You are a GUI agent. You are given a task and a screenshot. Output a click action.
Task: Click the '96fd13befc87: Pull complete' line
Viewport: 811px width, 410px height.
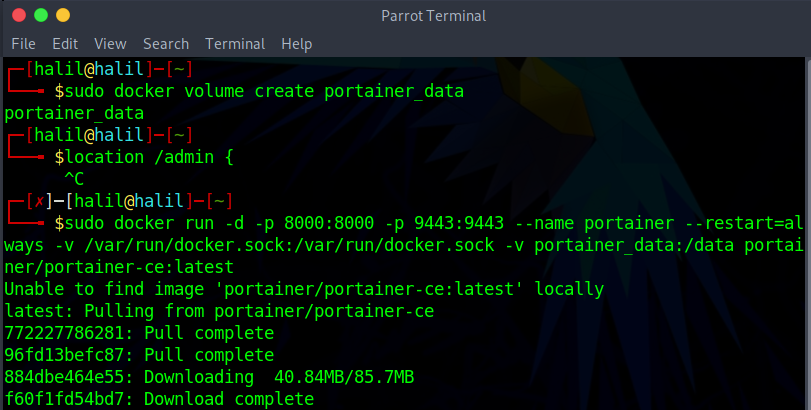[x=139, y=355]
